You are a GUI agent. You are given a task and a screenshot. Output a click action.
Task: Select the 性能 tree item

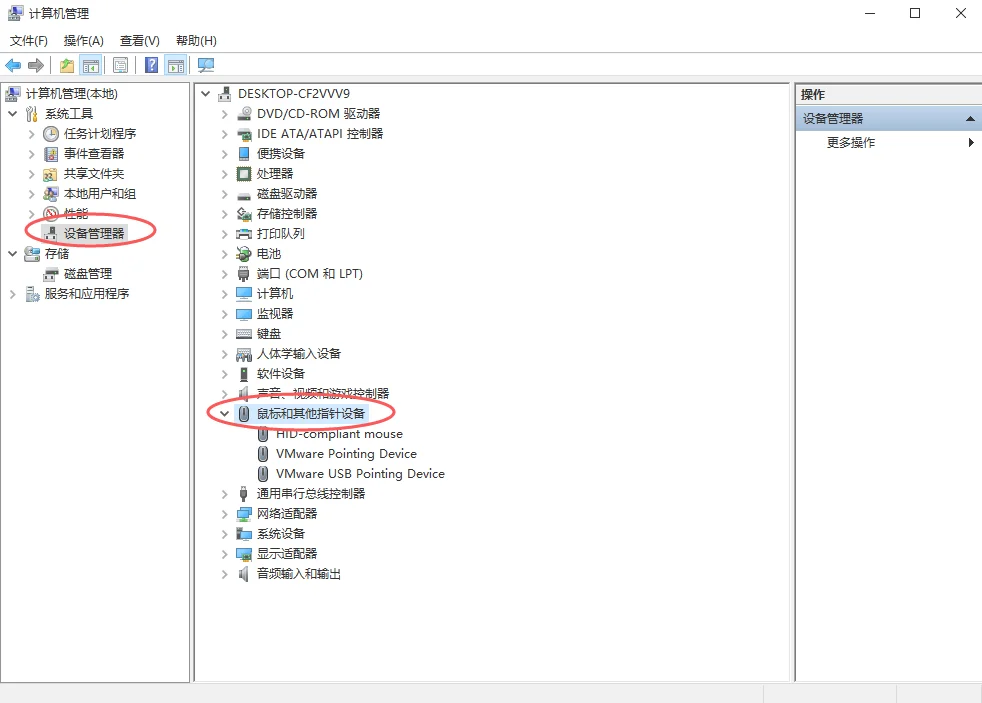[x=76, y=214]
